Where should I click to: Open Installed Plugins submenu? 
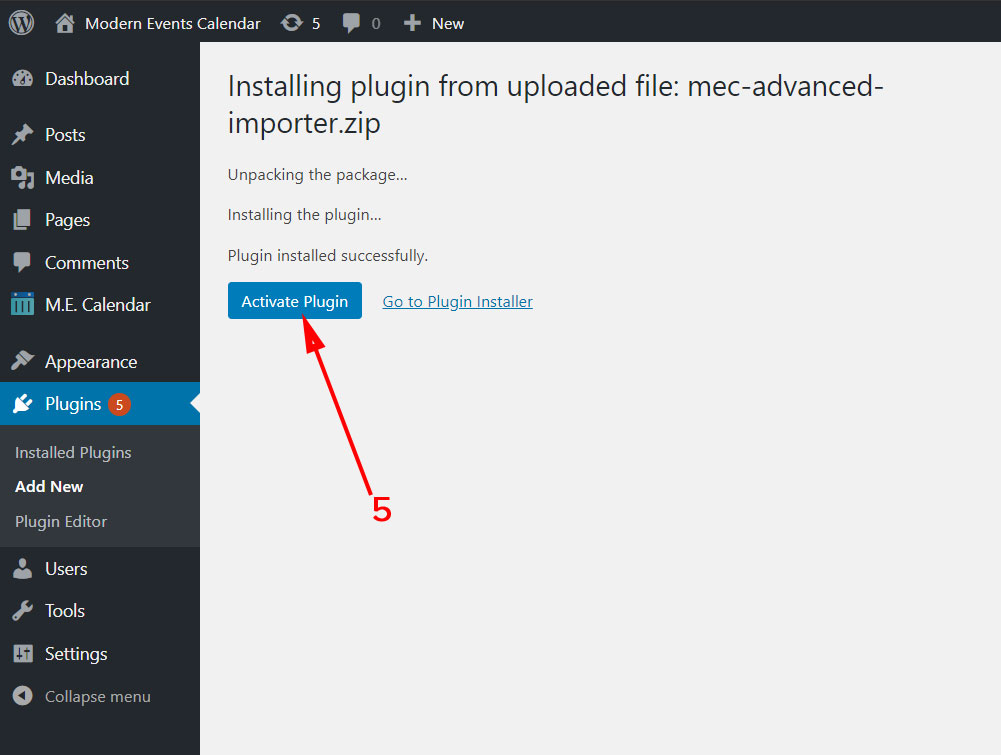[x=73, y=452]
